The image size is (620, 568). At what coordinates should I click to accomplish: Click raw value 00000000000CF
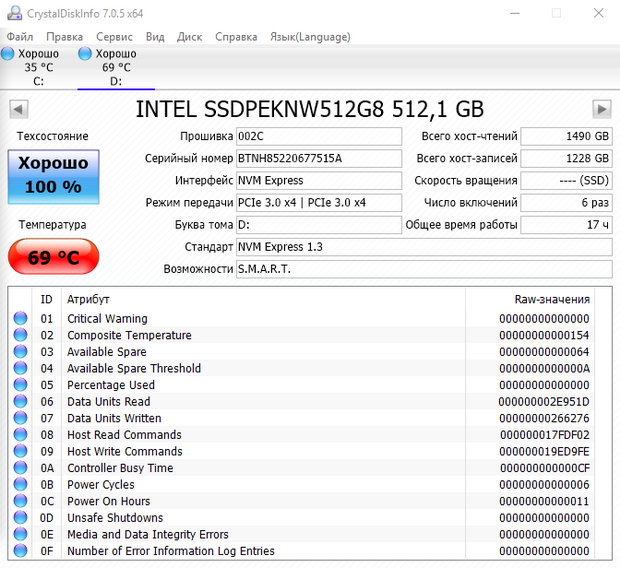[545, 468]
